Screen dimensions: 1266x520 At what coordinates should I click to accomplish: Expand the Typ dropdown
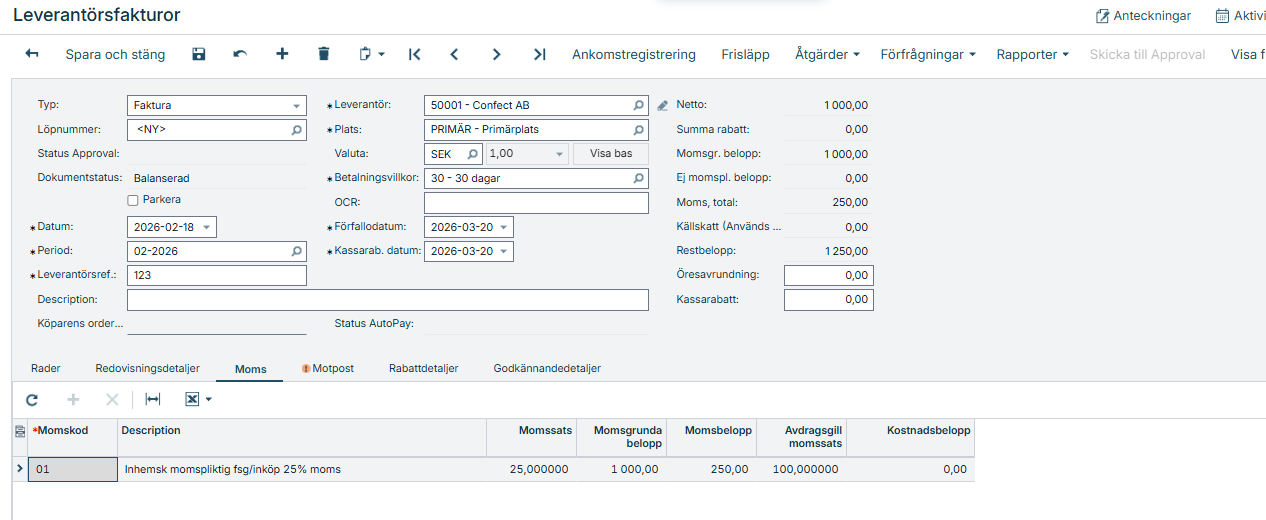tap(297, 105)
